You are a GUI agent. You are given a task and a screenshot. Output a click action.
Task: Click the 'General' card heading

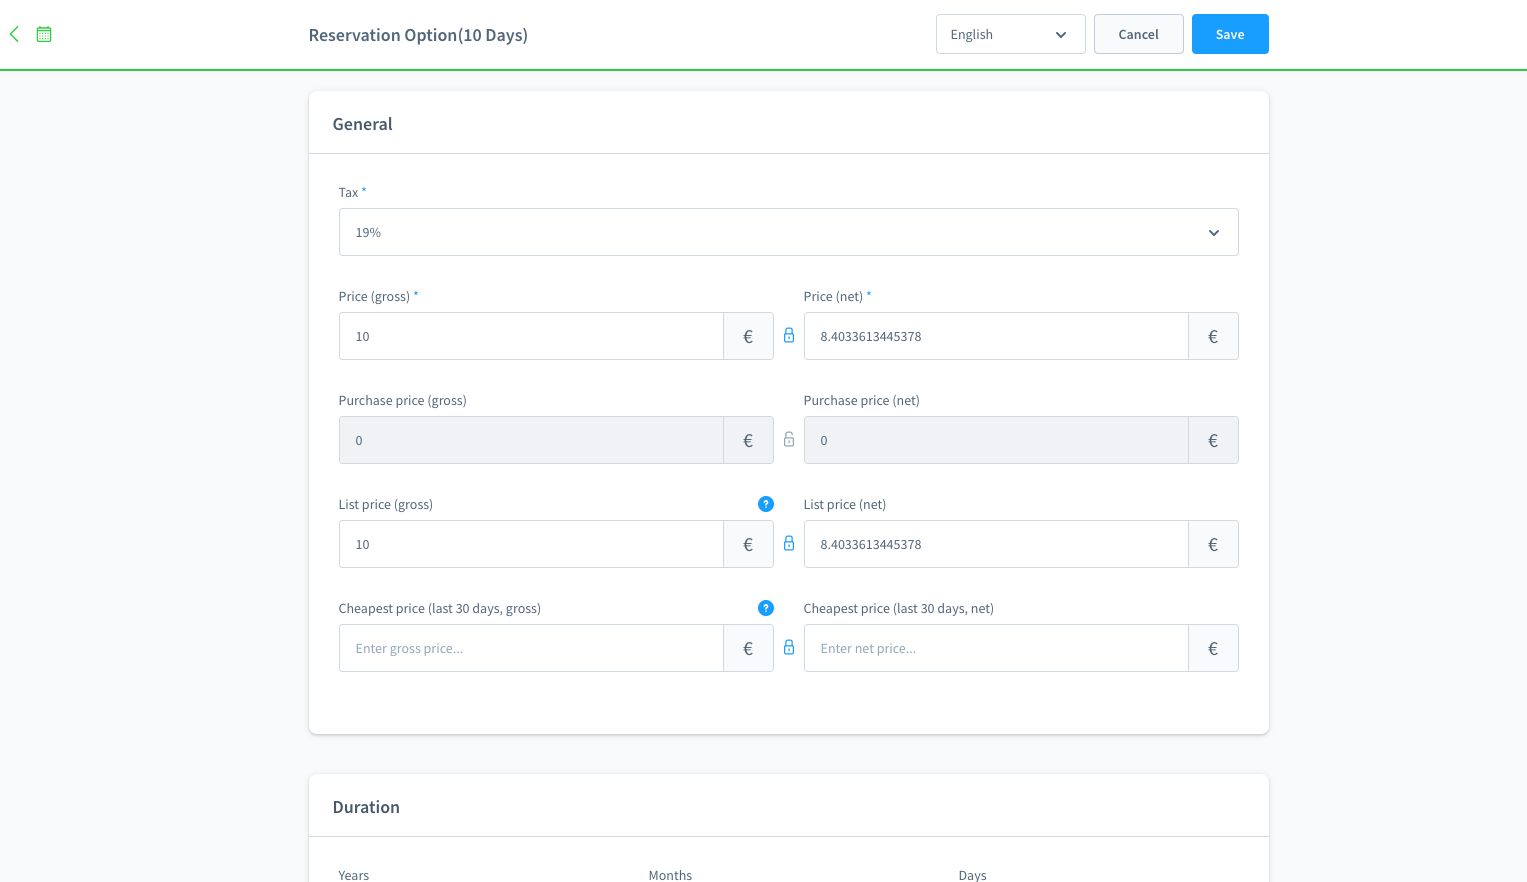pyautogui.click(x=362, y=124)
